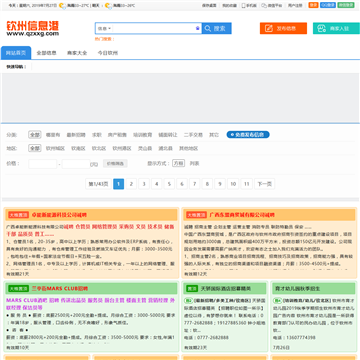Go to page 2 in pagination
Screen dimensions: 360x360
pos(131,184)
